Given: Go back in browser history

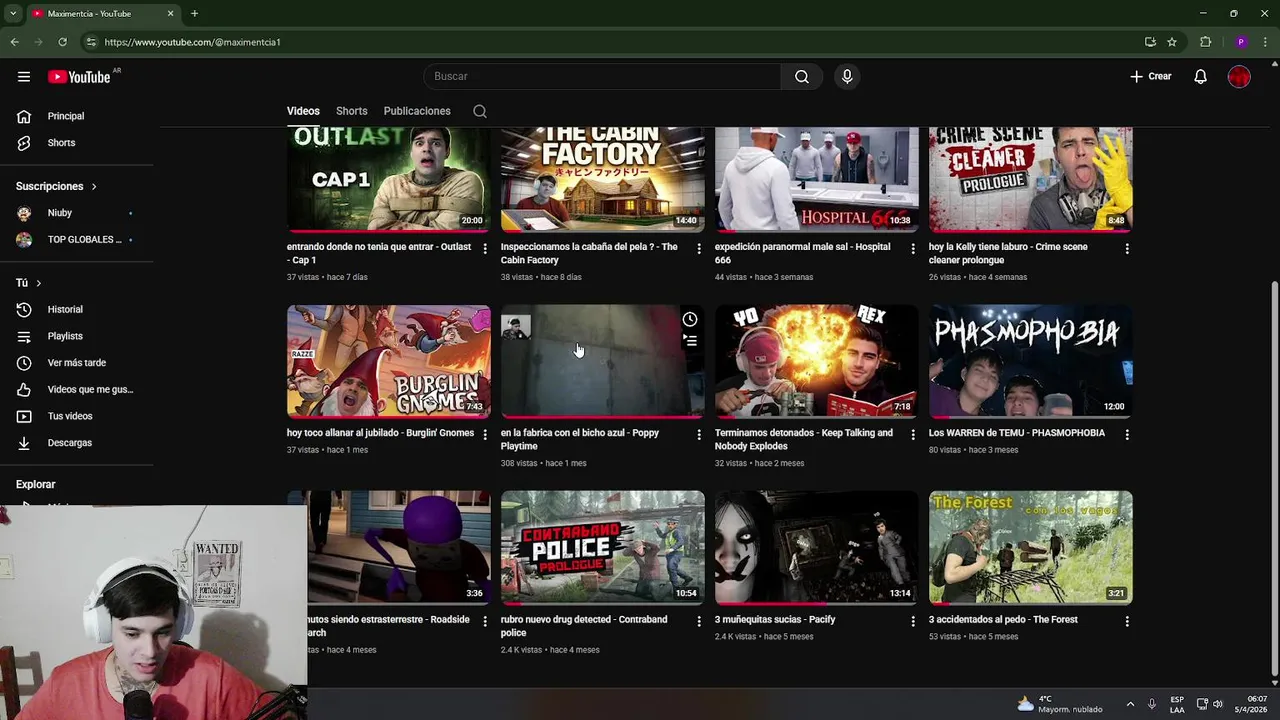Looking at the screenshot, I should click(x=14, y=42).
